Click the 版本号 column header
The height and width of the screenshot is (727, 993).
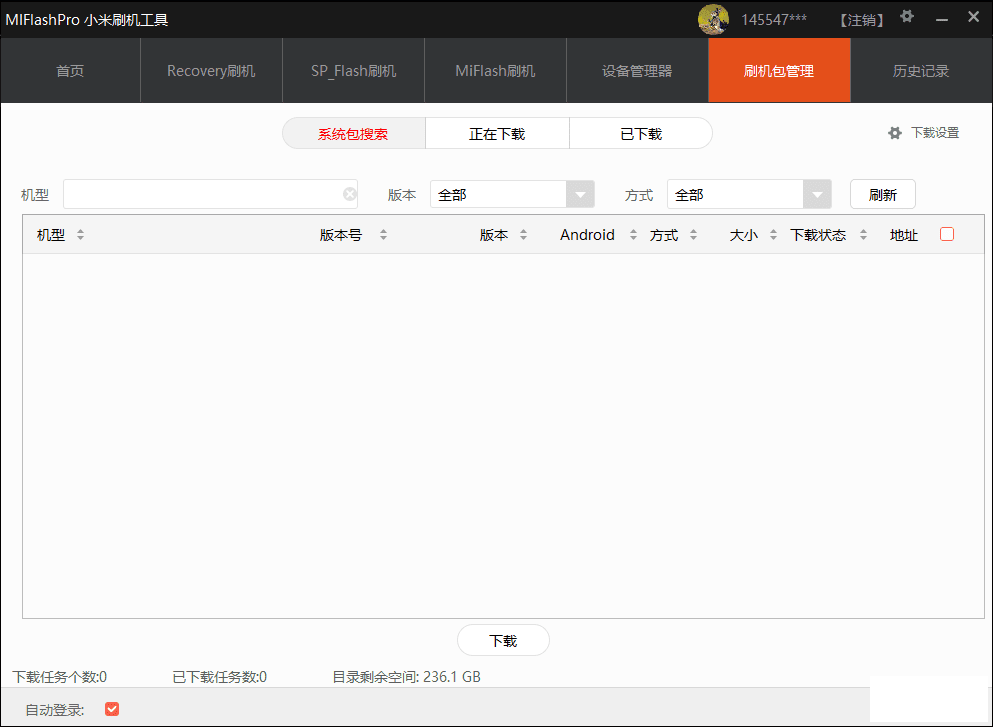tap(341, 235)
